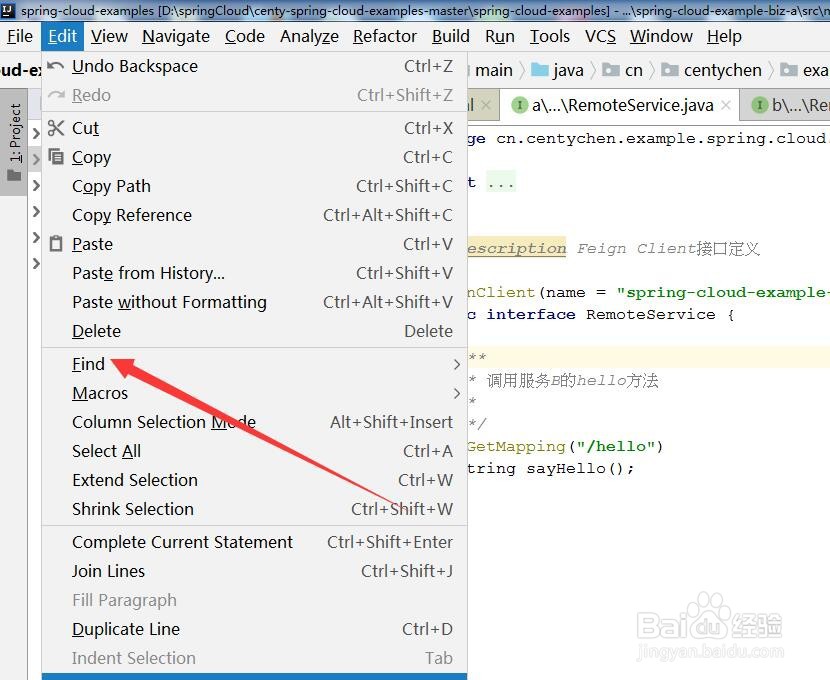830x680 pixels.
Task: Choose Shrink Selection entry
Action: point(254,509)
